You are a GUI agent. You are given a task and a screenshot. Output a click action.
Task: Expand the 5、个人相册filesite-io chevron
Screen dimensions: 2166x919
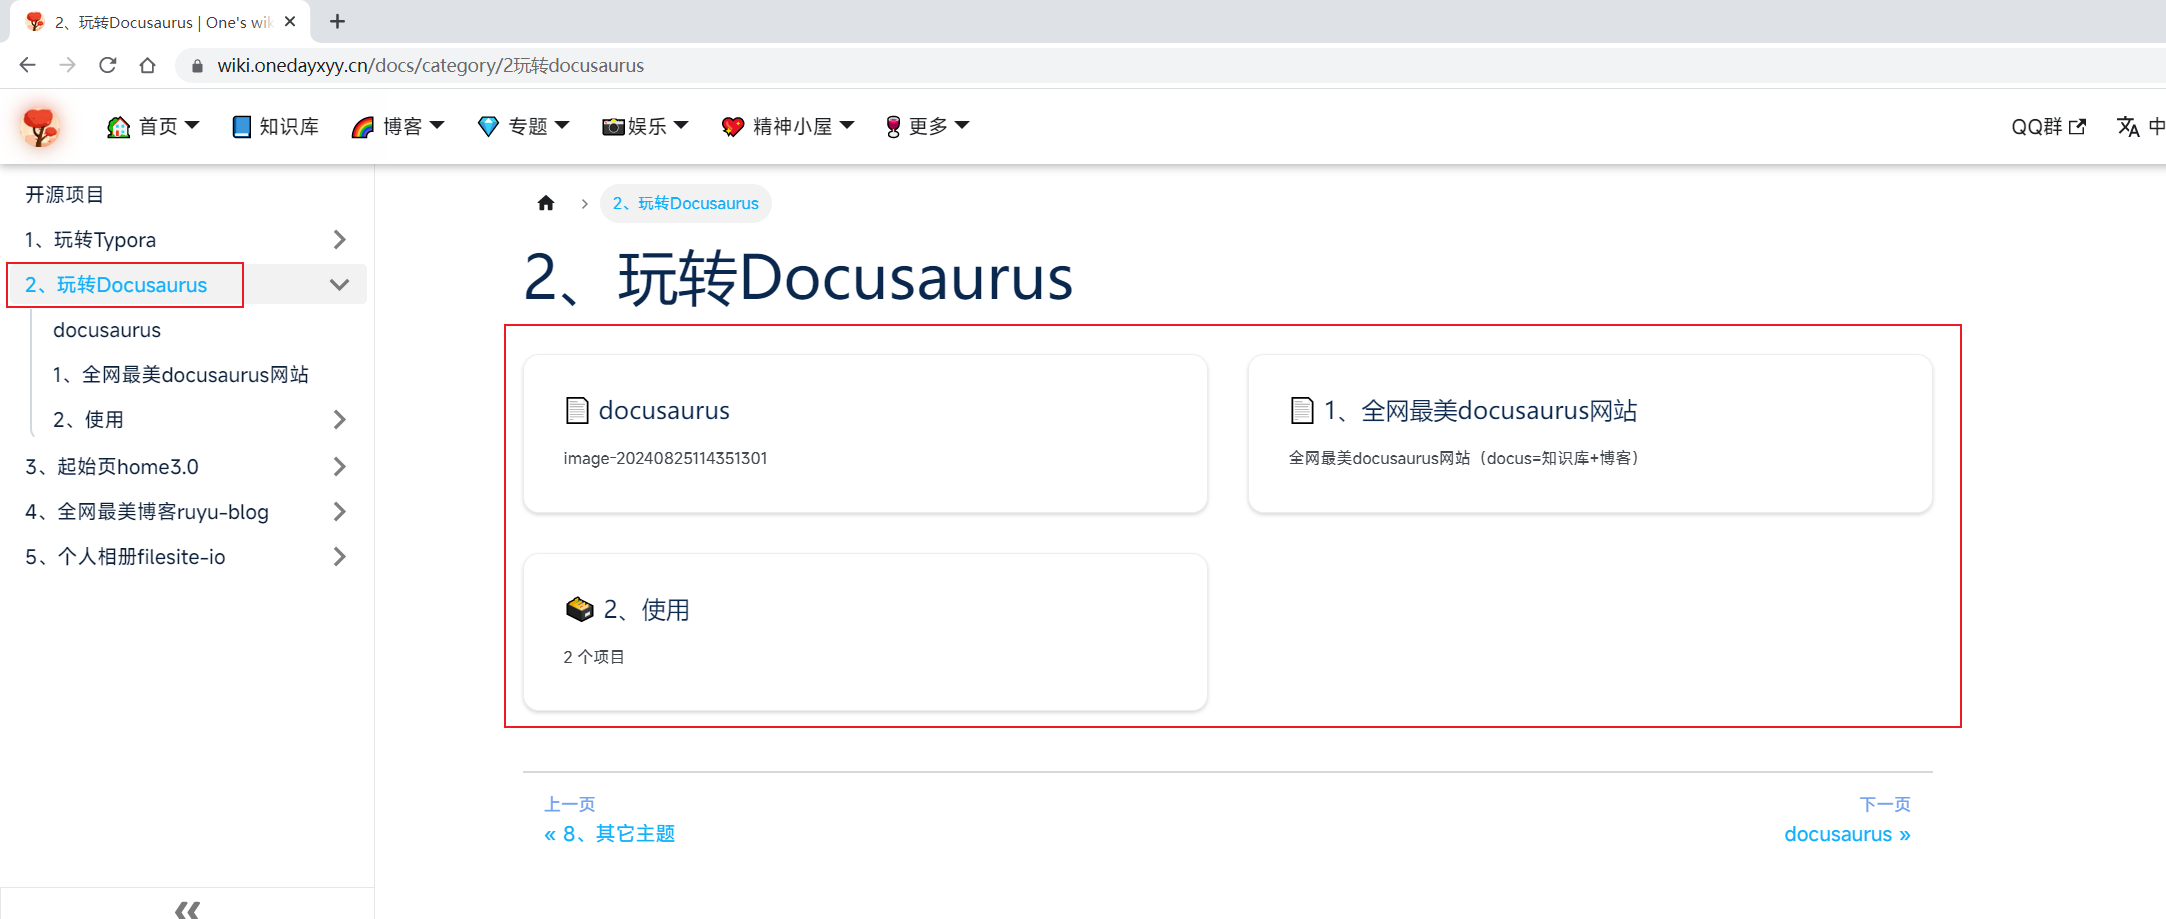coord(339,557)
